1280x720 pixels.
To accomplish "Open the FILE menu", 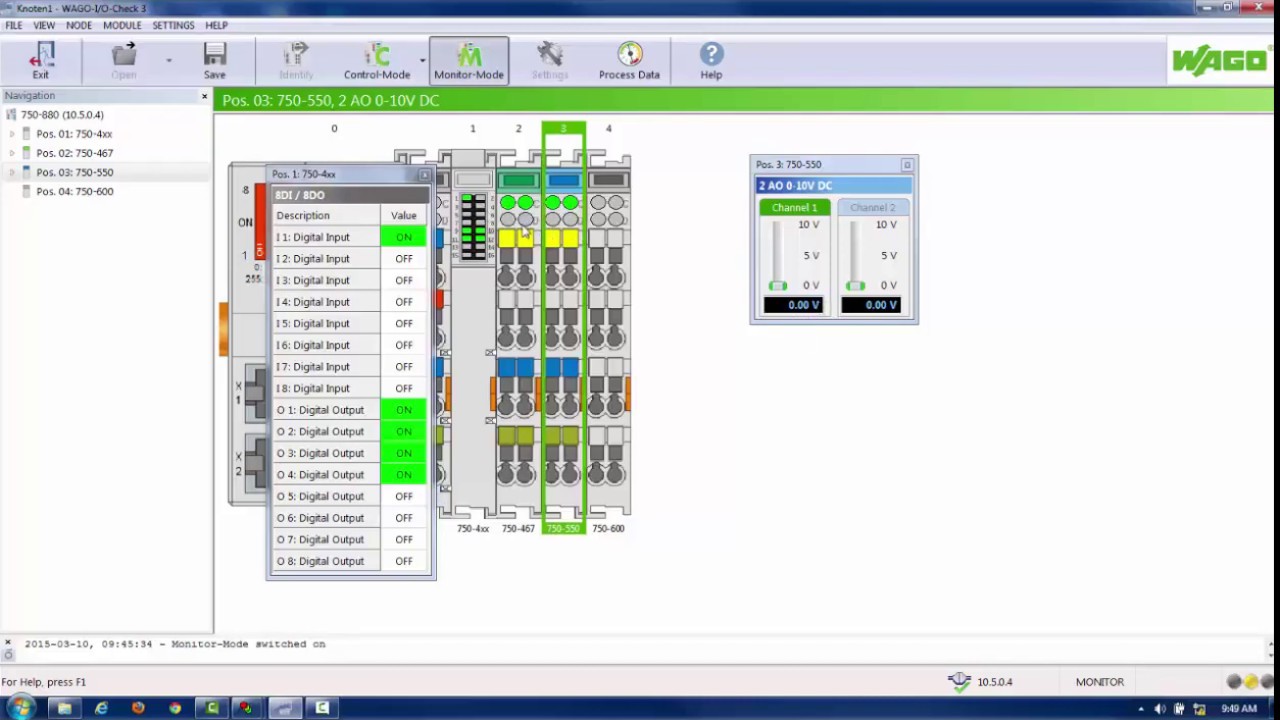I will (14, 25).
